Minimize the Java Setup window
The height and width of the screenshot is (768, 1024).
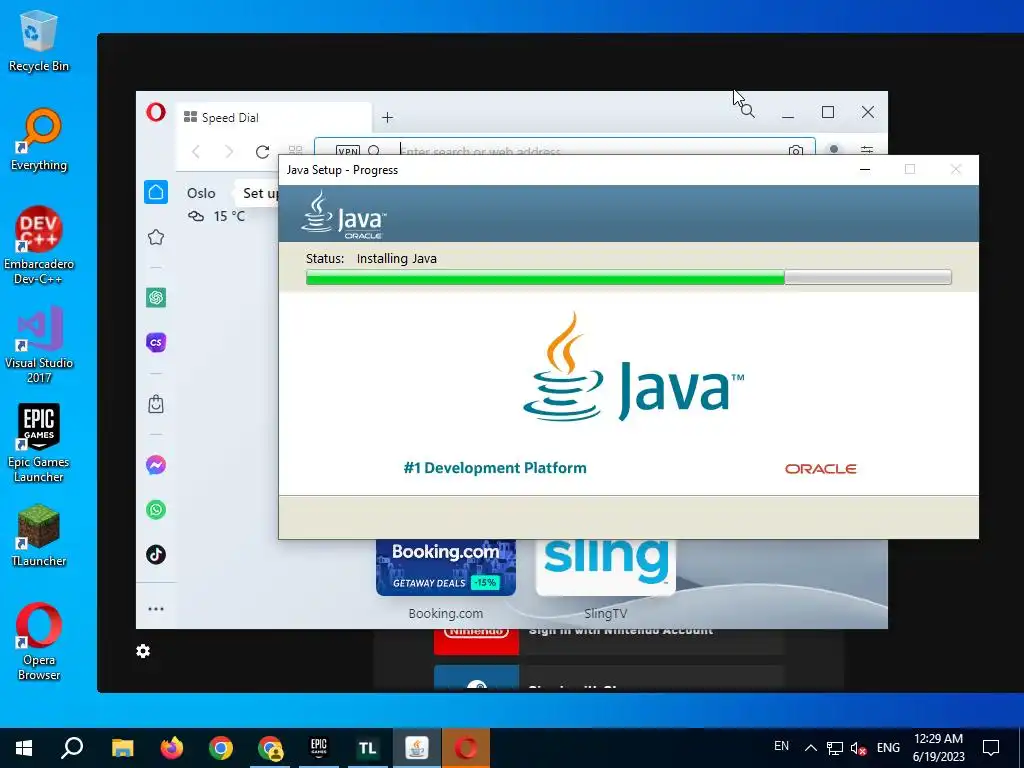coord(865,170)
